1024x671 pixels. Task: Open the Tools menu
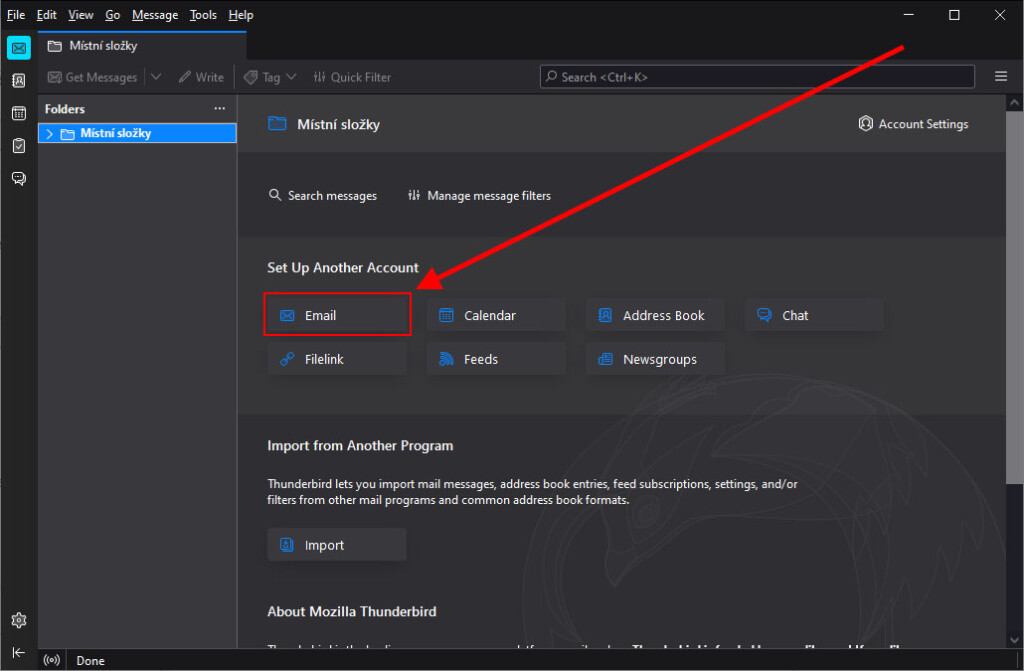203,15
